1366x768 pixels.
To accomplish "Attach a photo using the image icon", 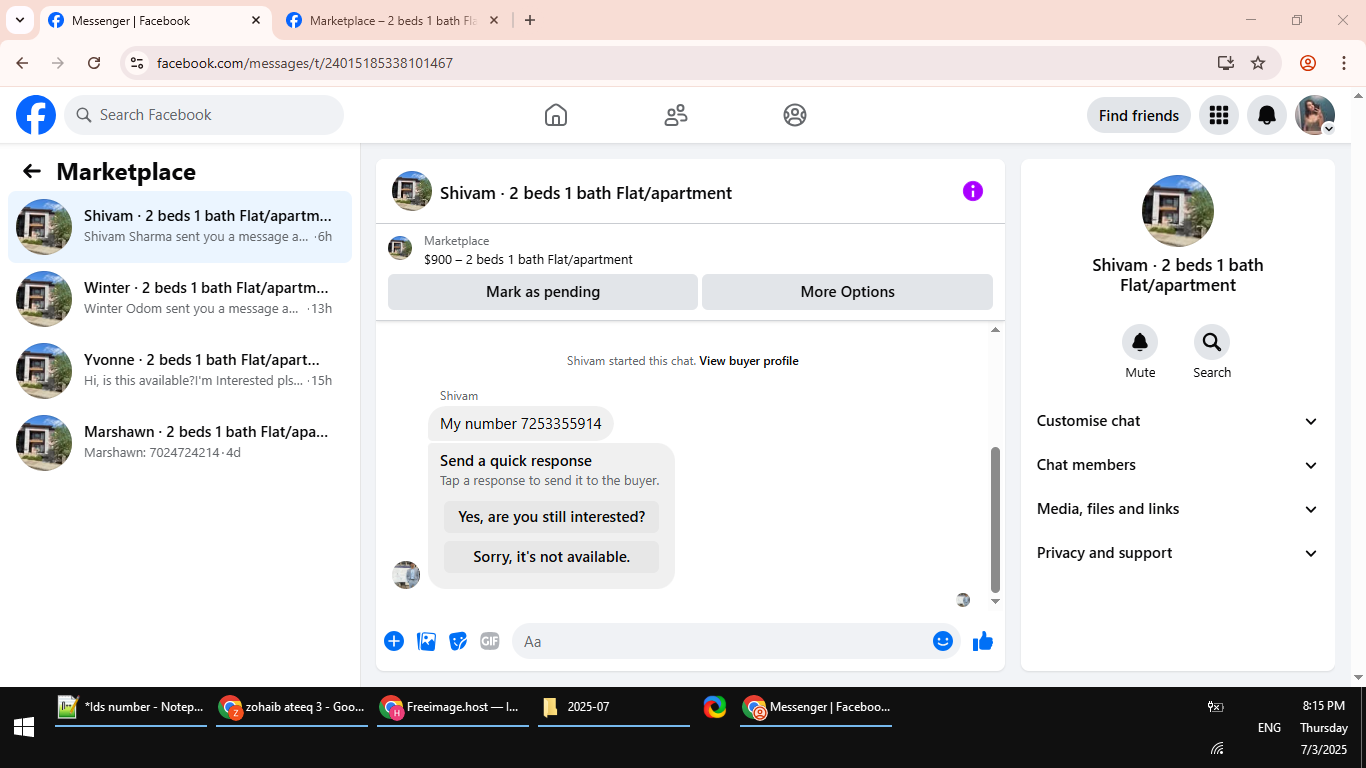I will [427, 641].
